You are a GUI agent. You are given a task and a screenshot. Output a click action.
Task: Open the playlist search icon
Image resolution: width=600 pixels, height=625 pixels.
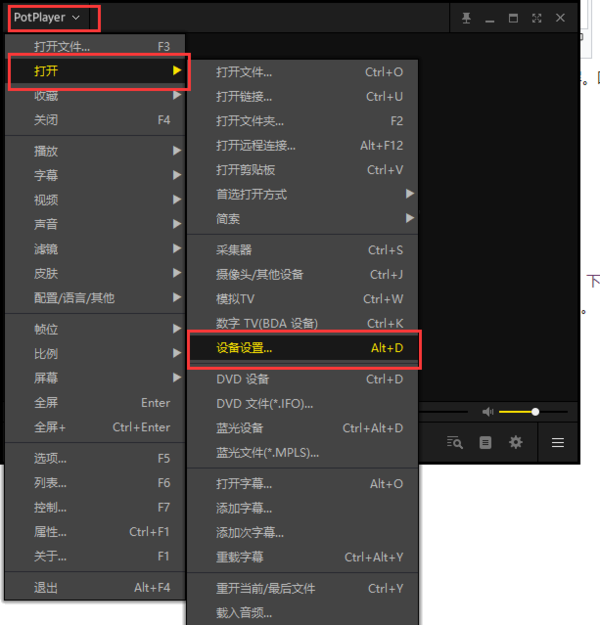pyautogui.click(x=455, y=442)
